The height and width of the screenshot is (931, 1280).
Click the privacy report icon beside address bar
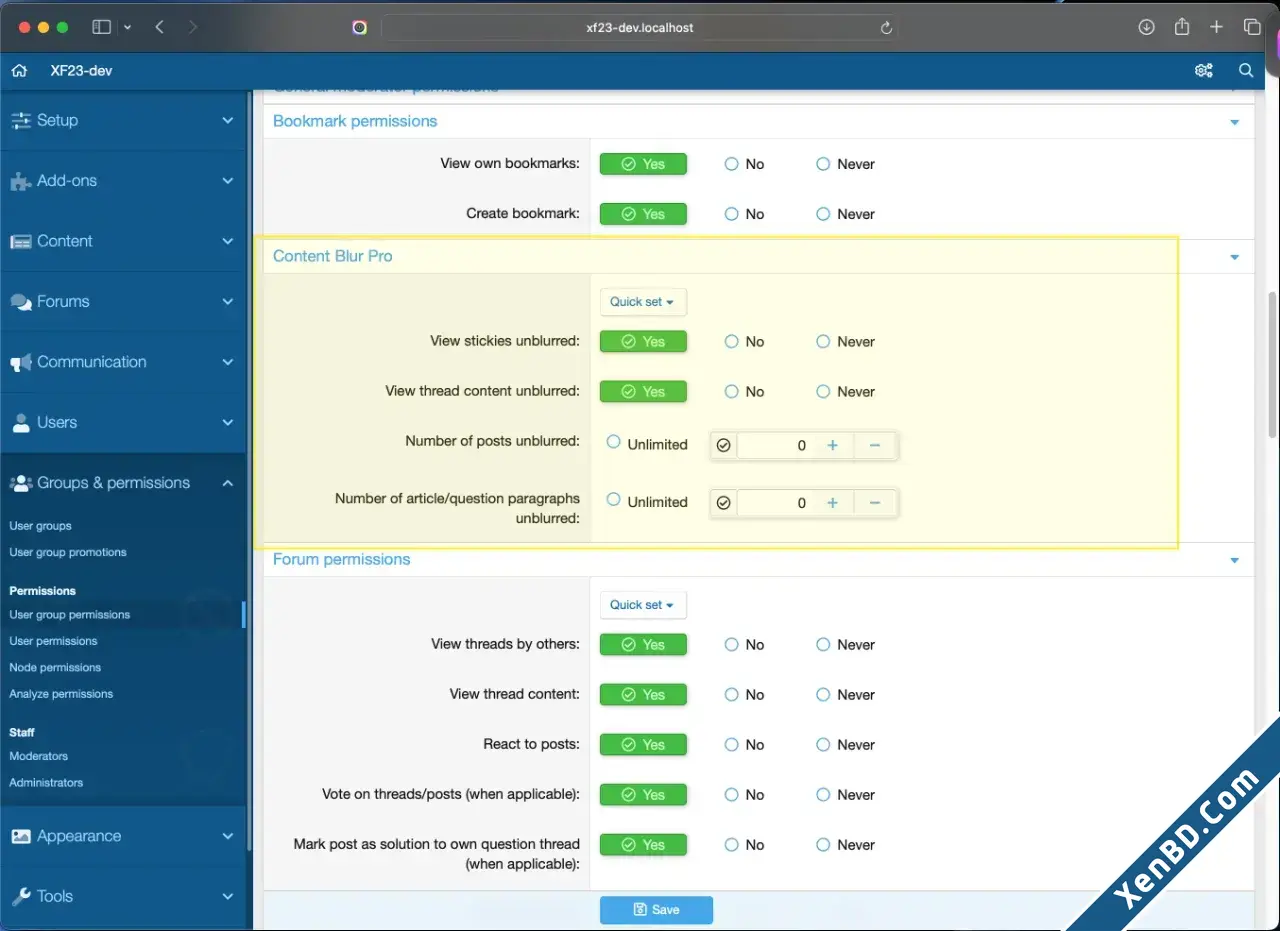pyautogui.click(x=360, y=28)
